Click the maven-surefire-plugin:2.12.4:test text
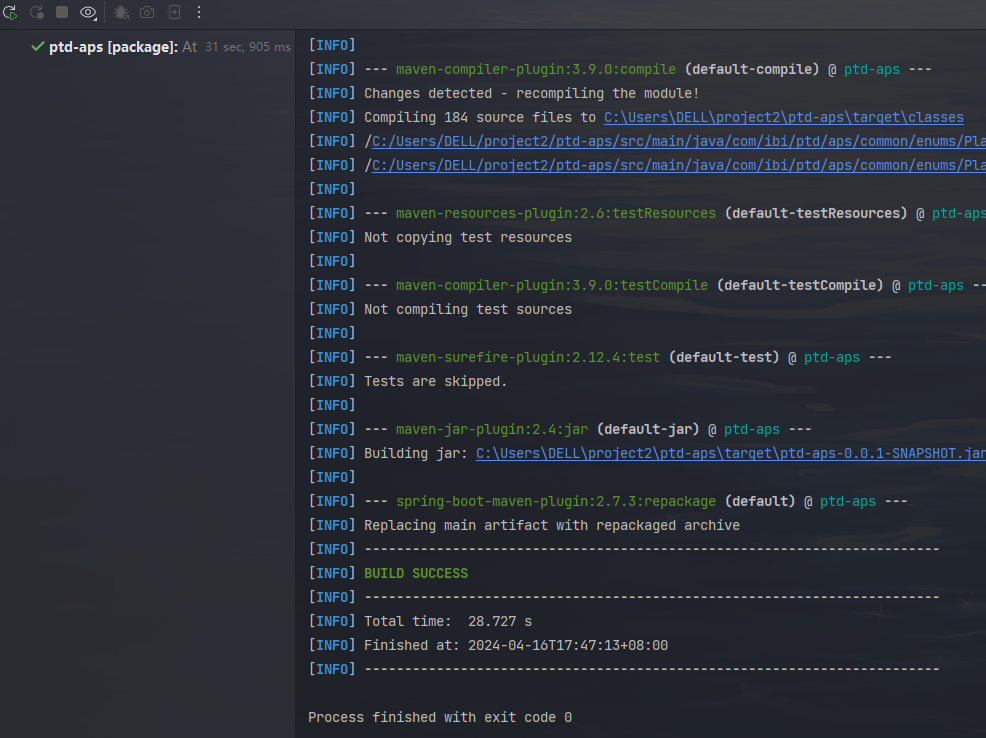This screenshot has height=738, width=986. (x=528, y=358)
